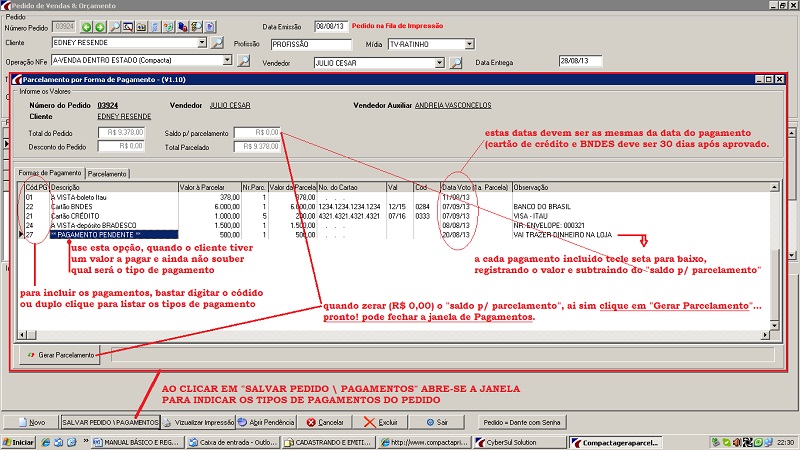The width and height of the screenshot is (800, 450).
Task: Open Windows Iniciar start button
Action: [18, 442]
